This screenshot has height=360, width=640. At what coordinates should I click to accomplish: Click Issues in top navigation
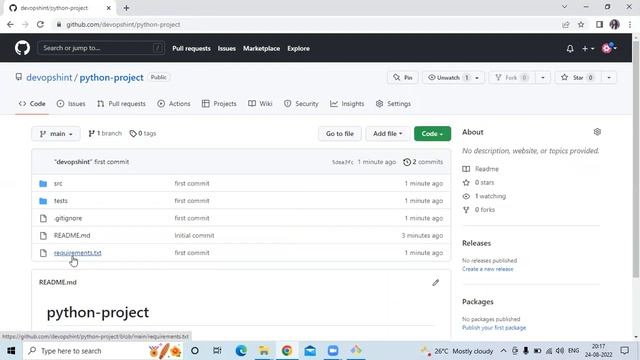[227, 49]
